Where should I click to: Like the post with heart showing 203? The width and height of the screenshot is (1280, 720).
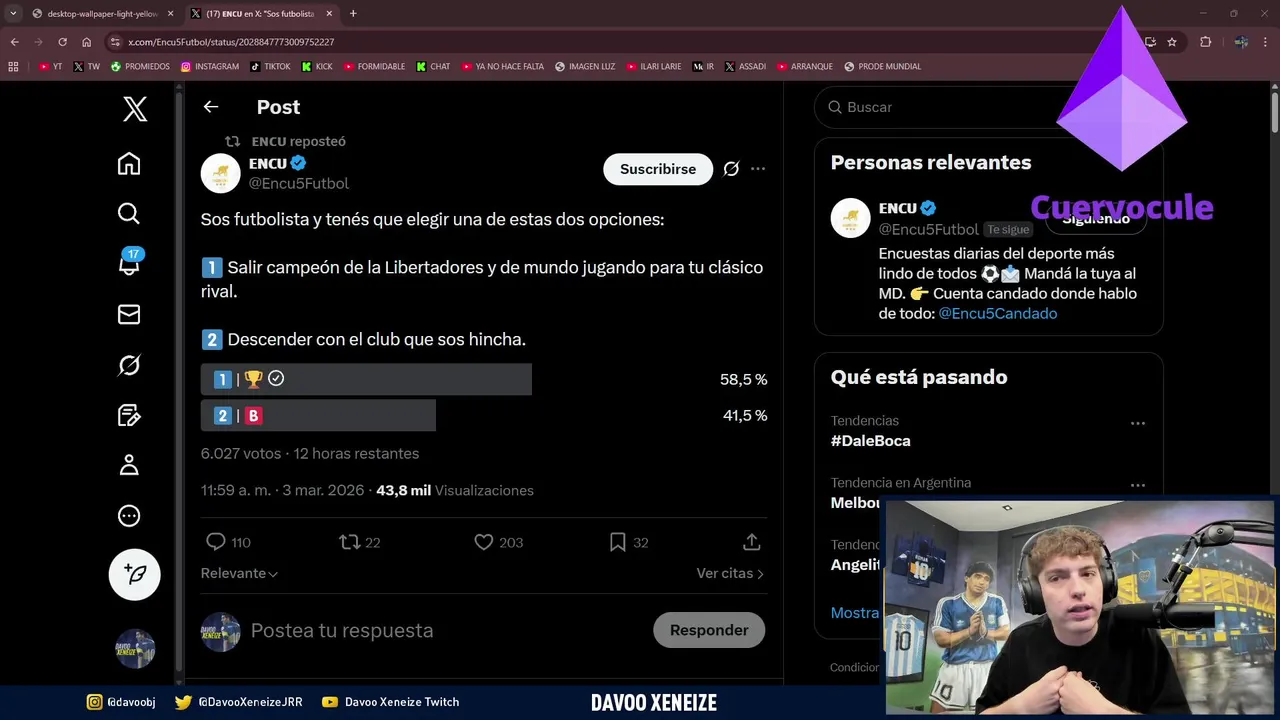tap(498, 542)
